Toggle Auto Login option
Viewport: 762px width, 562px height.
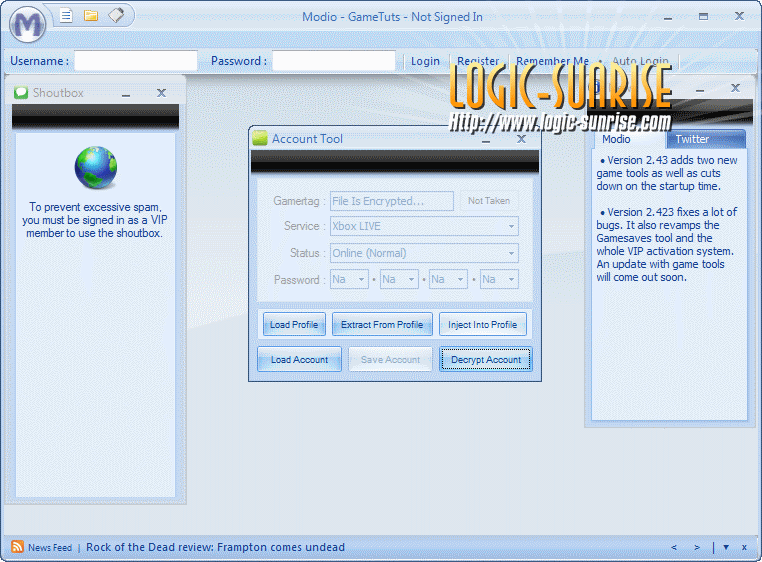(x=641, y=61)
